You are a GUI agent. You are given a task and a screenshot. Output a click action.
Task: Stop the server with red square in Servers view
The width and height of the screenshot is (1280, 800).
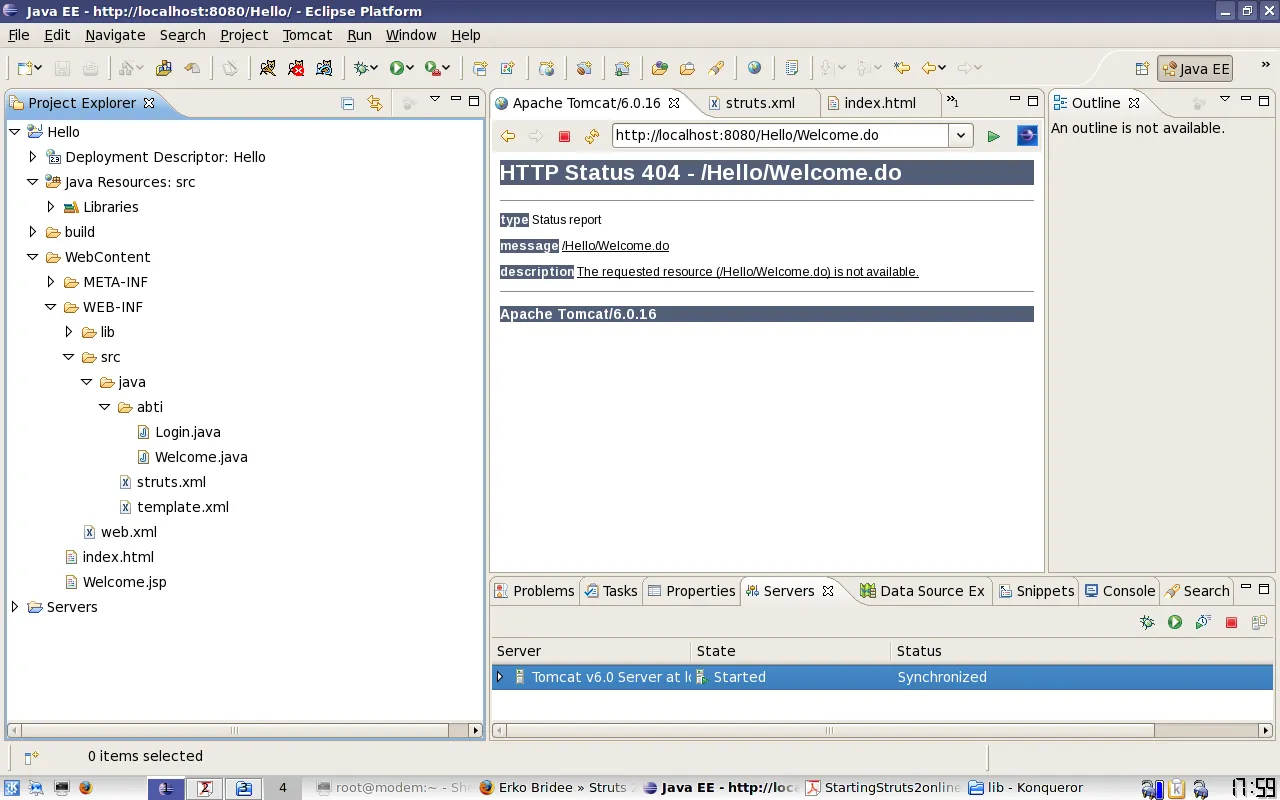(1231, 622)
